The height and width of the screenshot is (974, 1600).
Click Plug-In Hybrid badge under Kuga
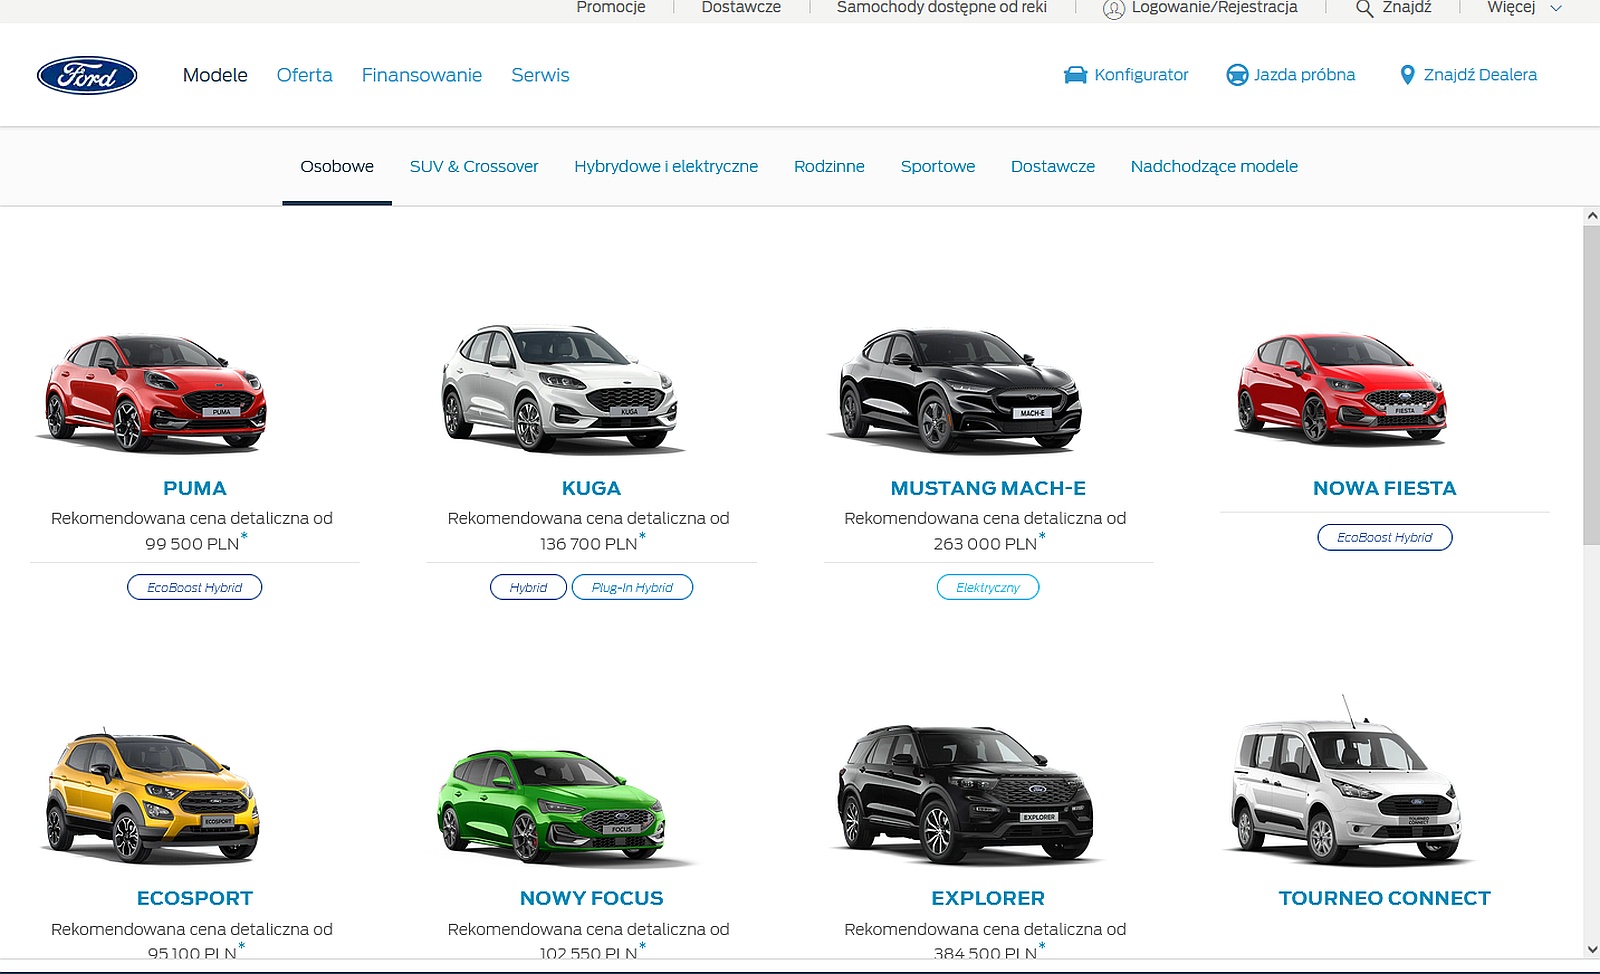pos(632,587)
